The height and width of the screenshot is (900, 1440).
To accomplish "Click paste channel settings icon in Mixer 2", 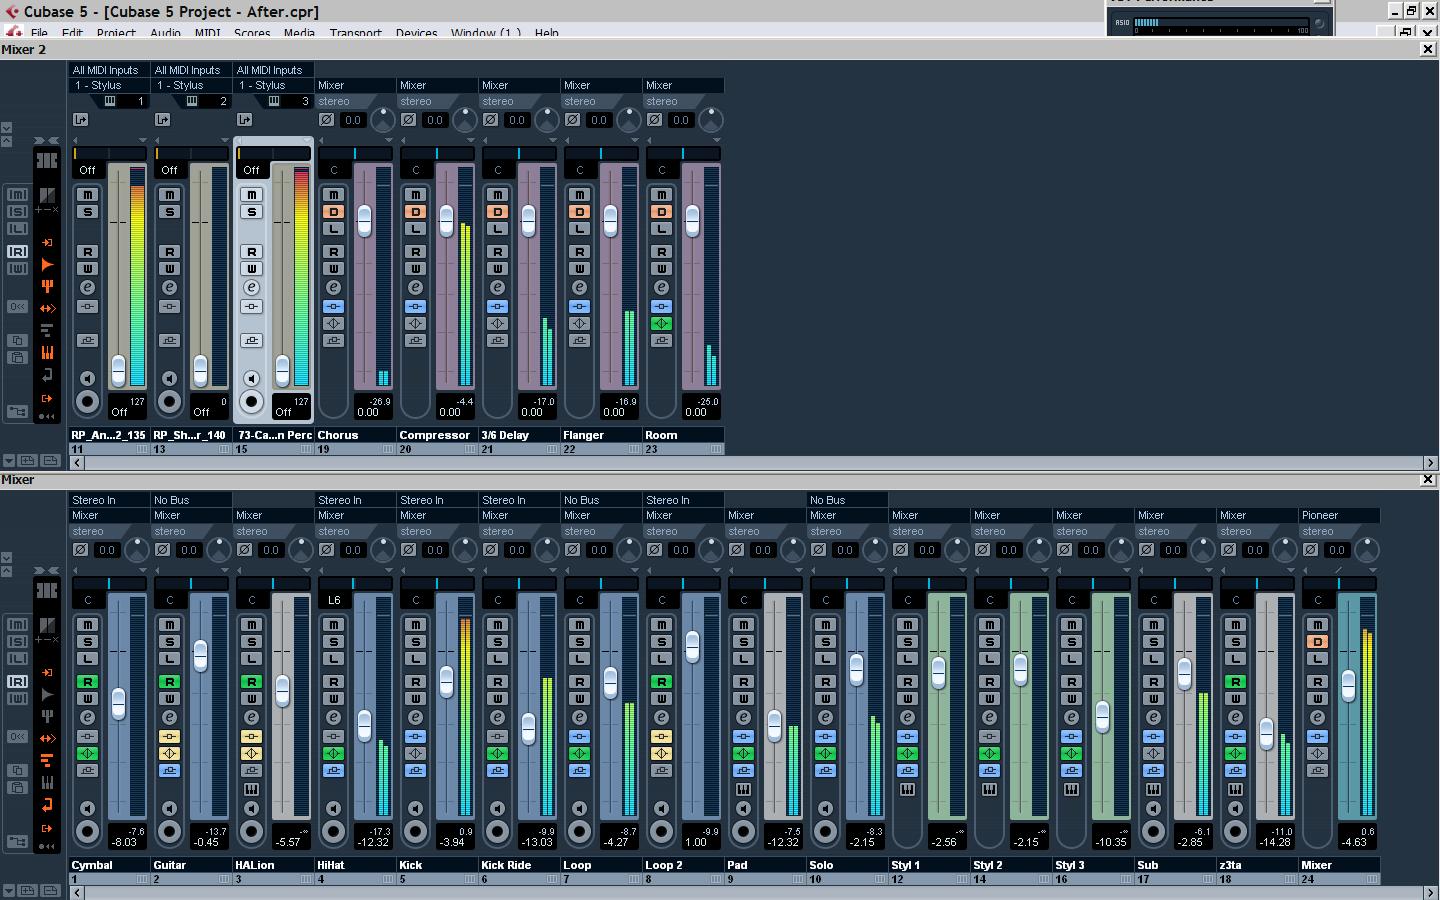I will [17, 357].
